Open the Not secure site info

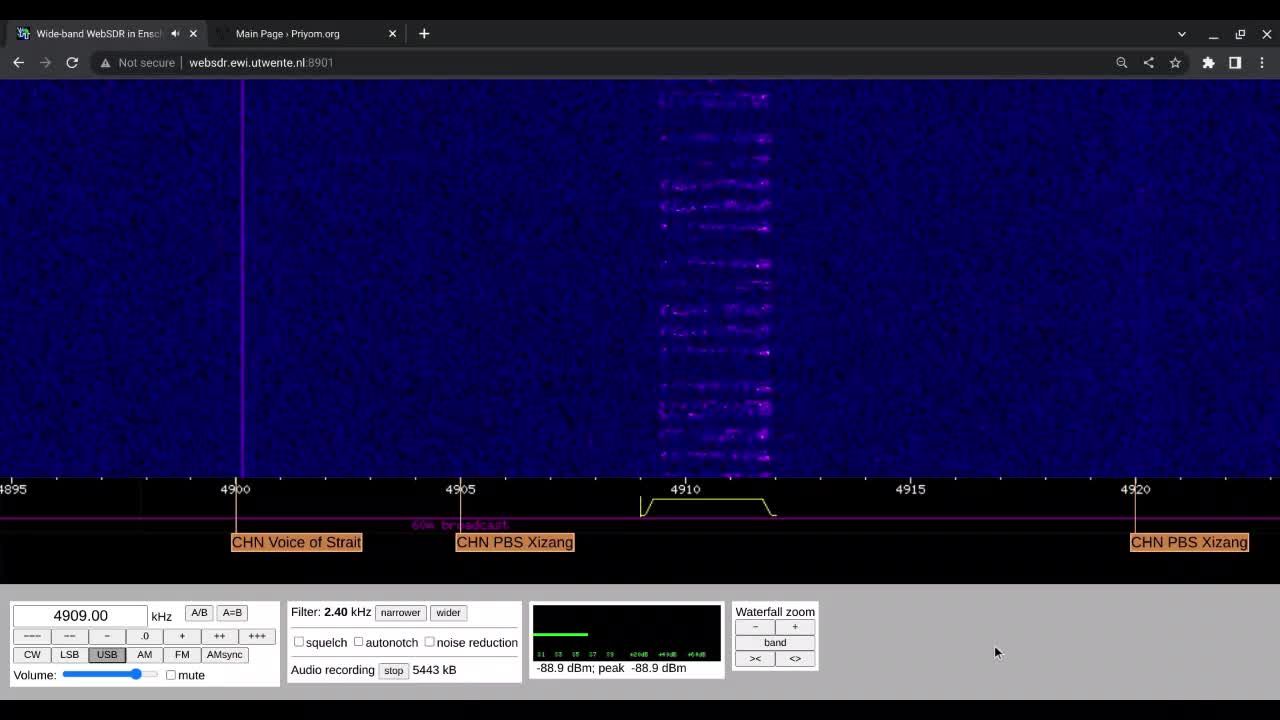[138, 62]
